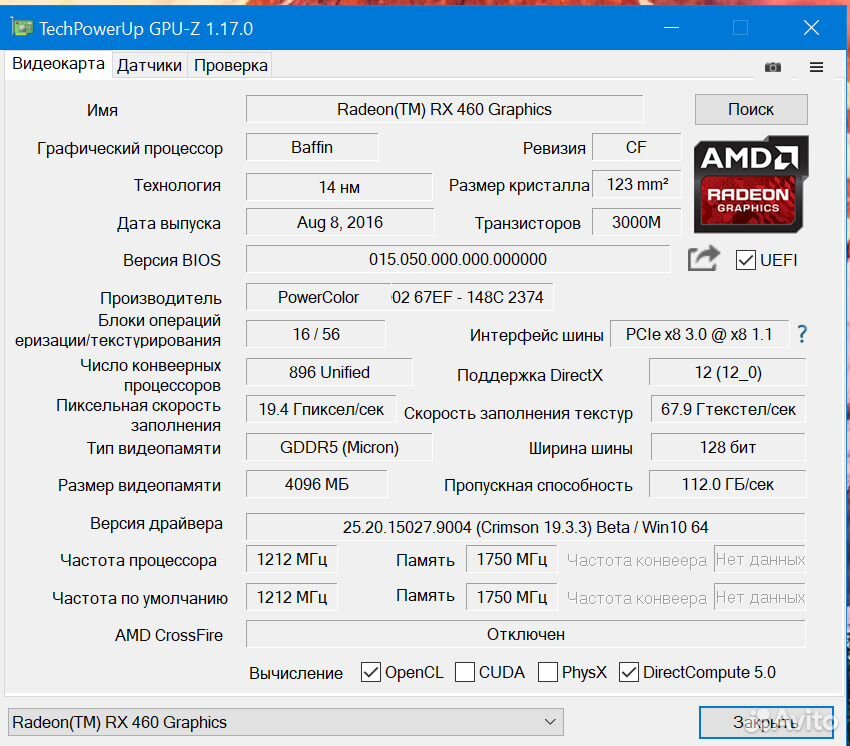The width and height of the screenshot is (850, 746).
Task: Click the default GPU clock 1212 МГц
Action: (x=292, y=597)
